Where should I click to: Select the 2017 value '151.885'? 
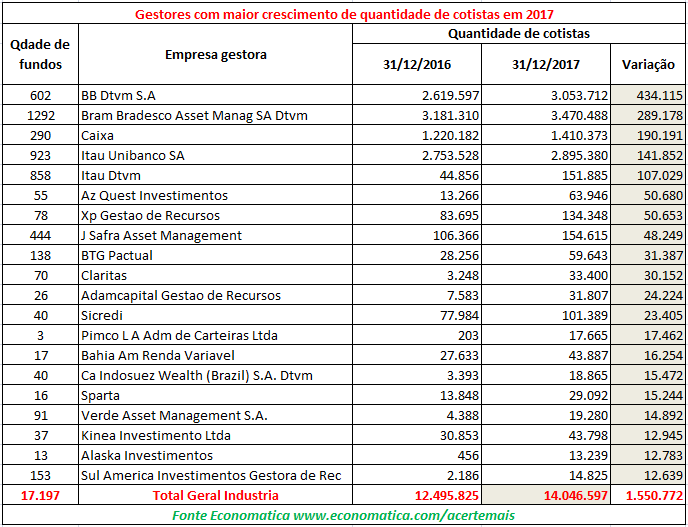tap(546, 176)
